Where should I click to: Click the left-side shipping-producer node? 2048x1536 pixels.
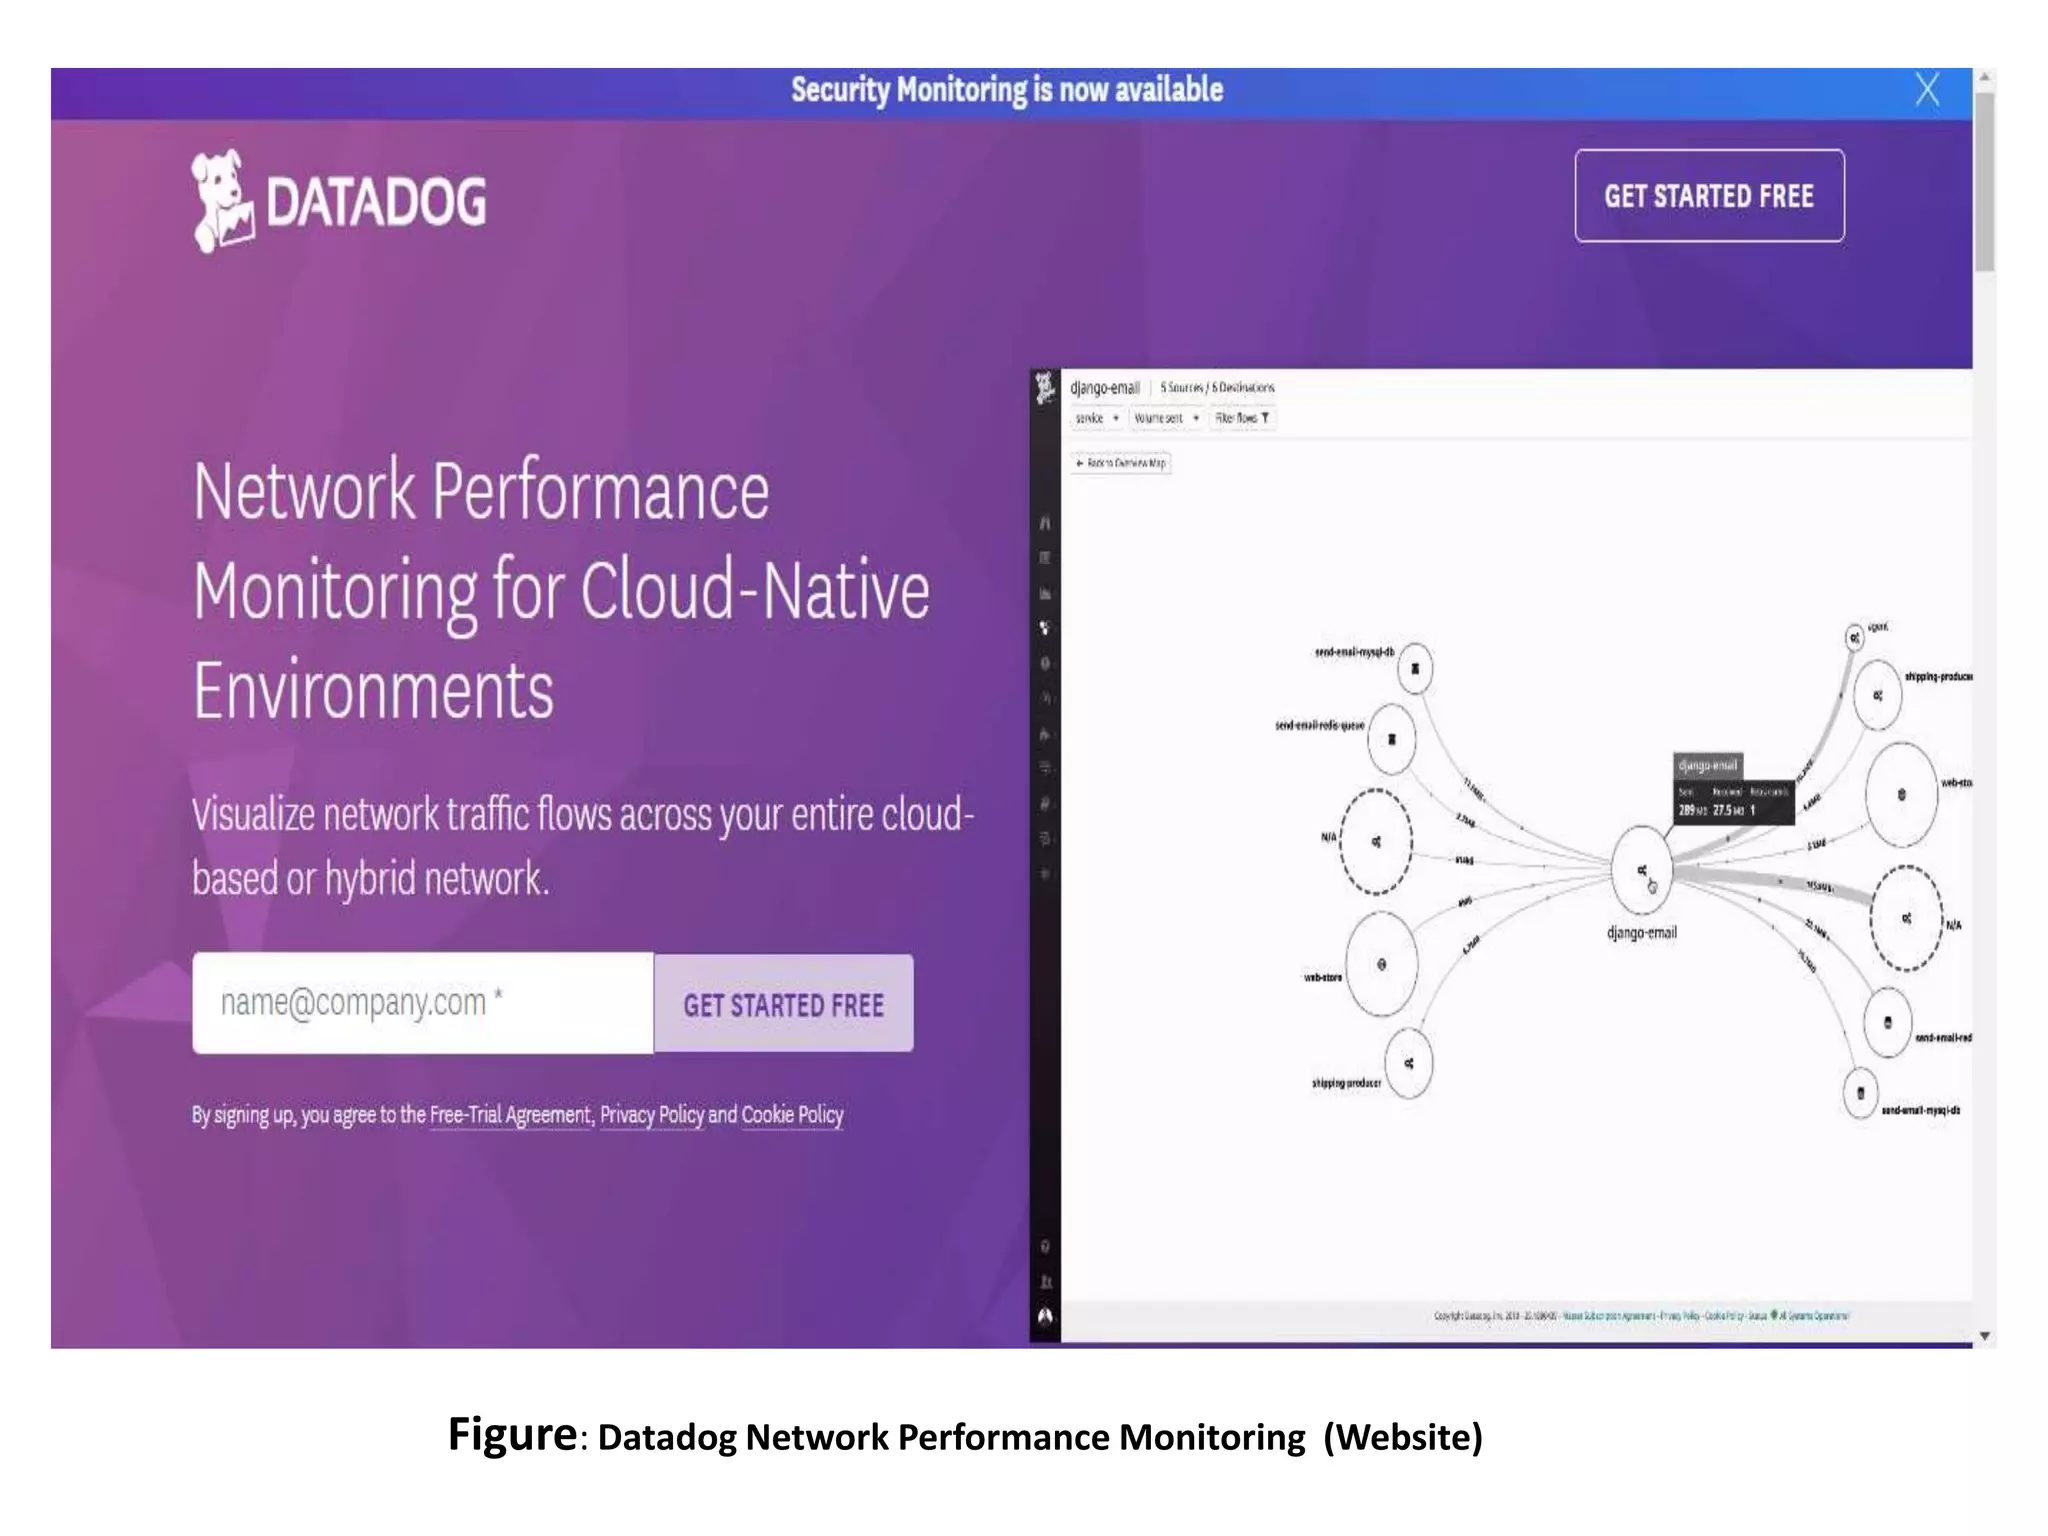[x=1408, y=1063]
